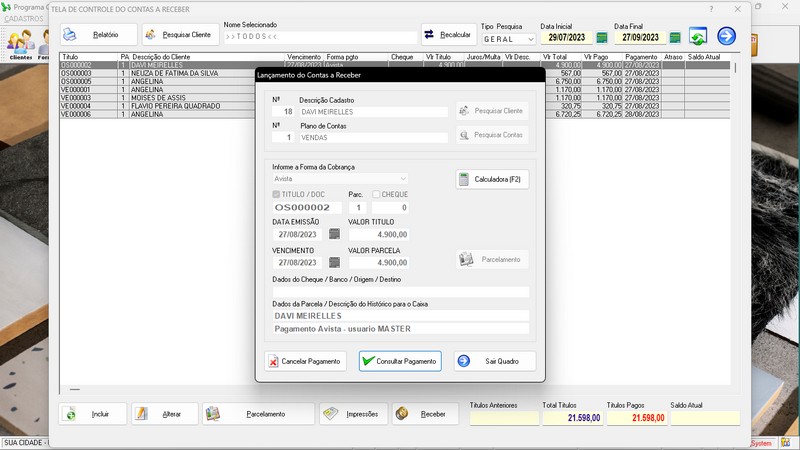Toggle the CHEQUE checkbox

pos(376,194)
